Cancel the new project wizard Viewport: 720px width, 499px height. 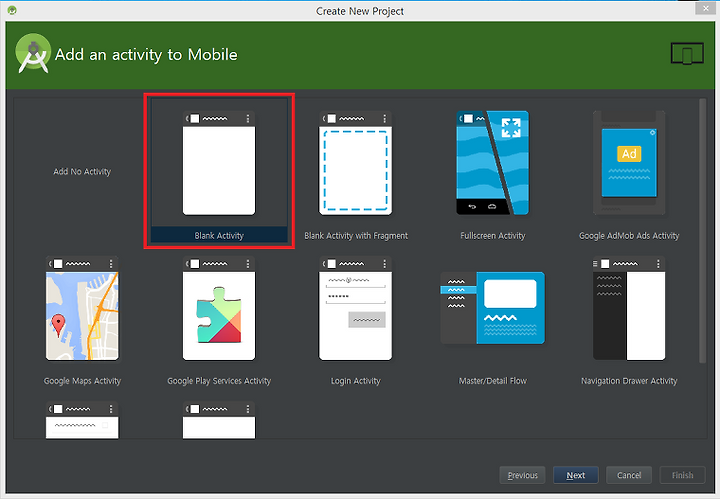pyautogui.click(x=629, y=475)
